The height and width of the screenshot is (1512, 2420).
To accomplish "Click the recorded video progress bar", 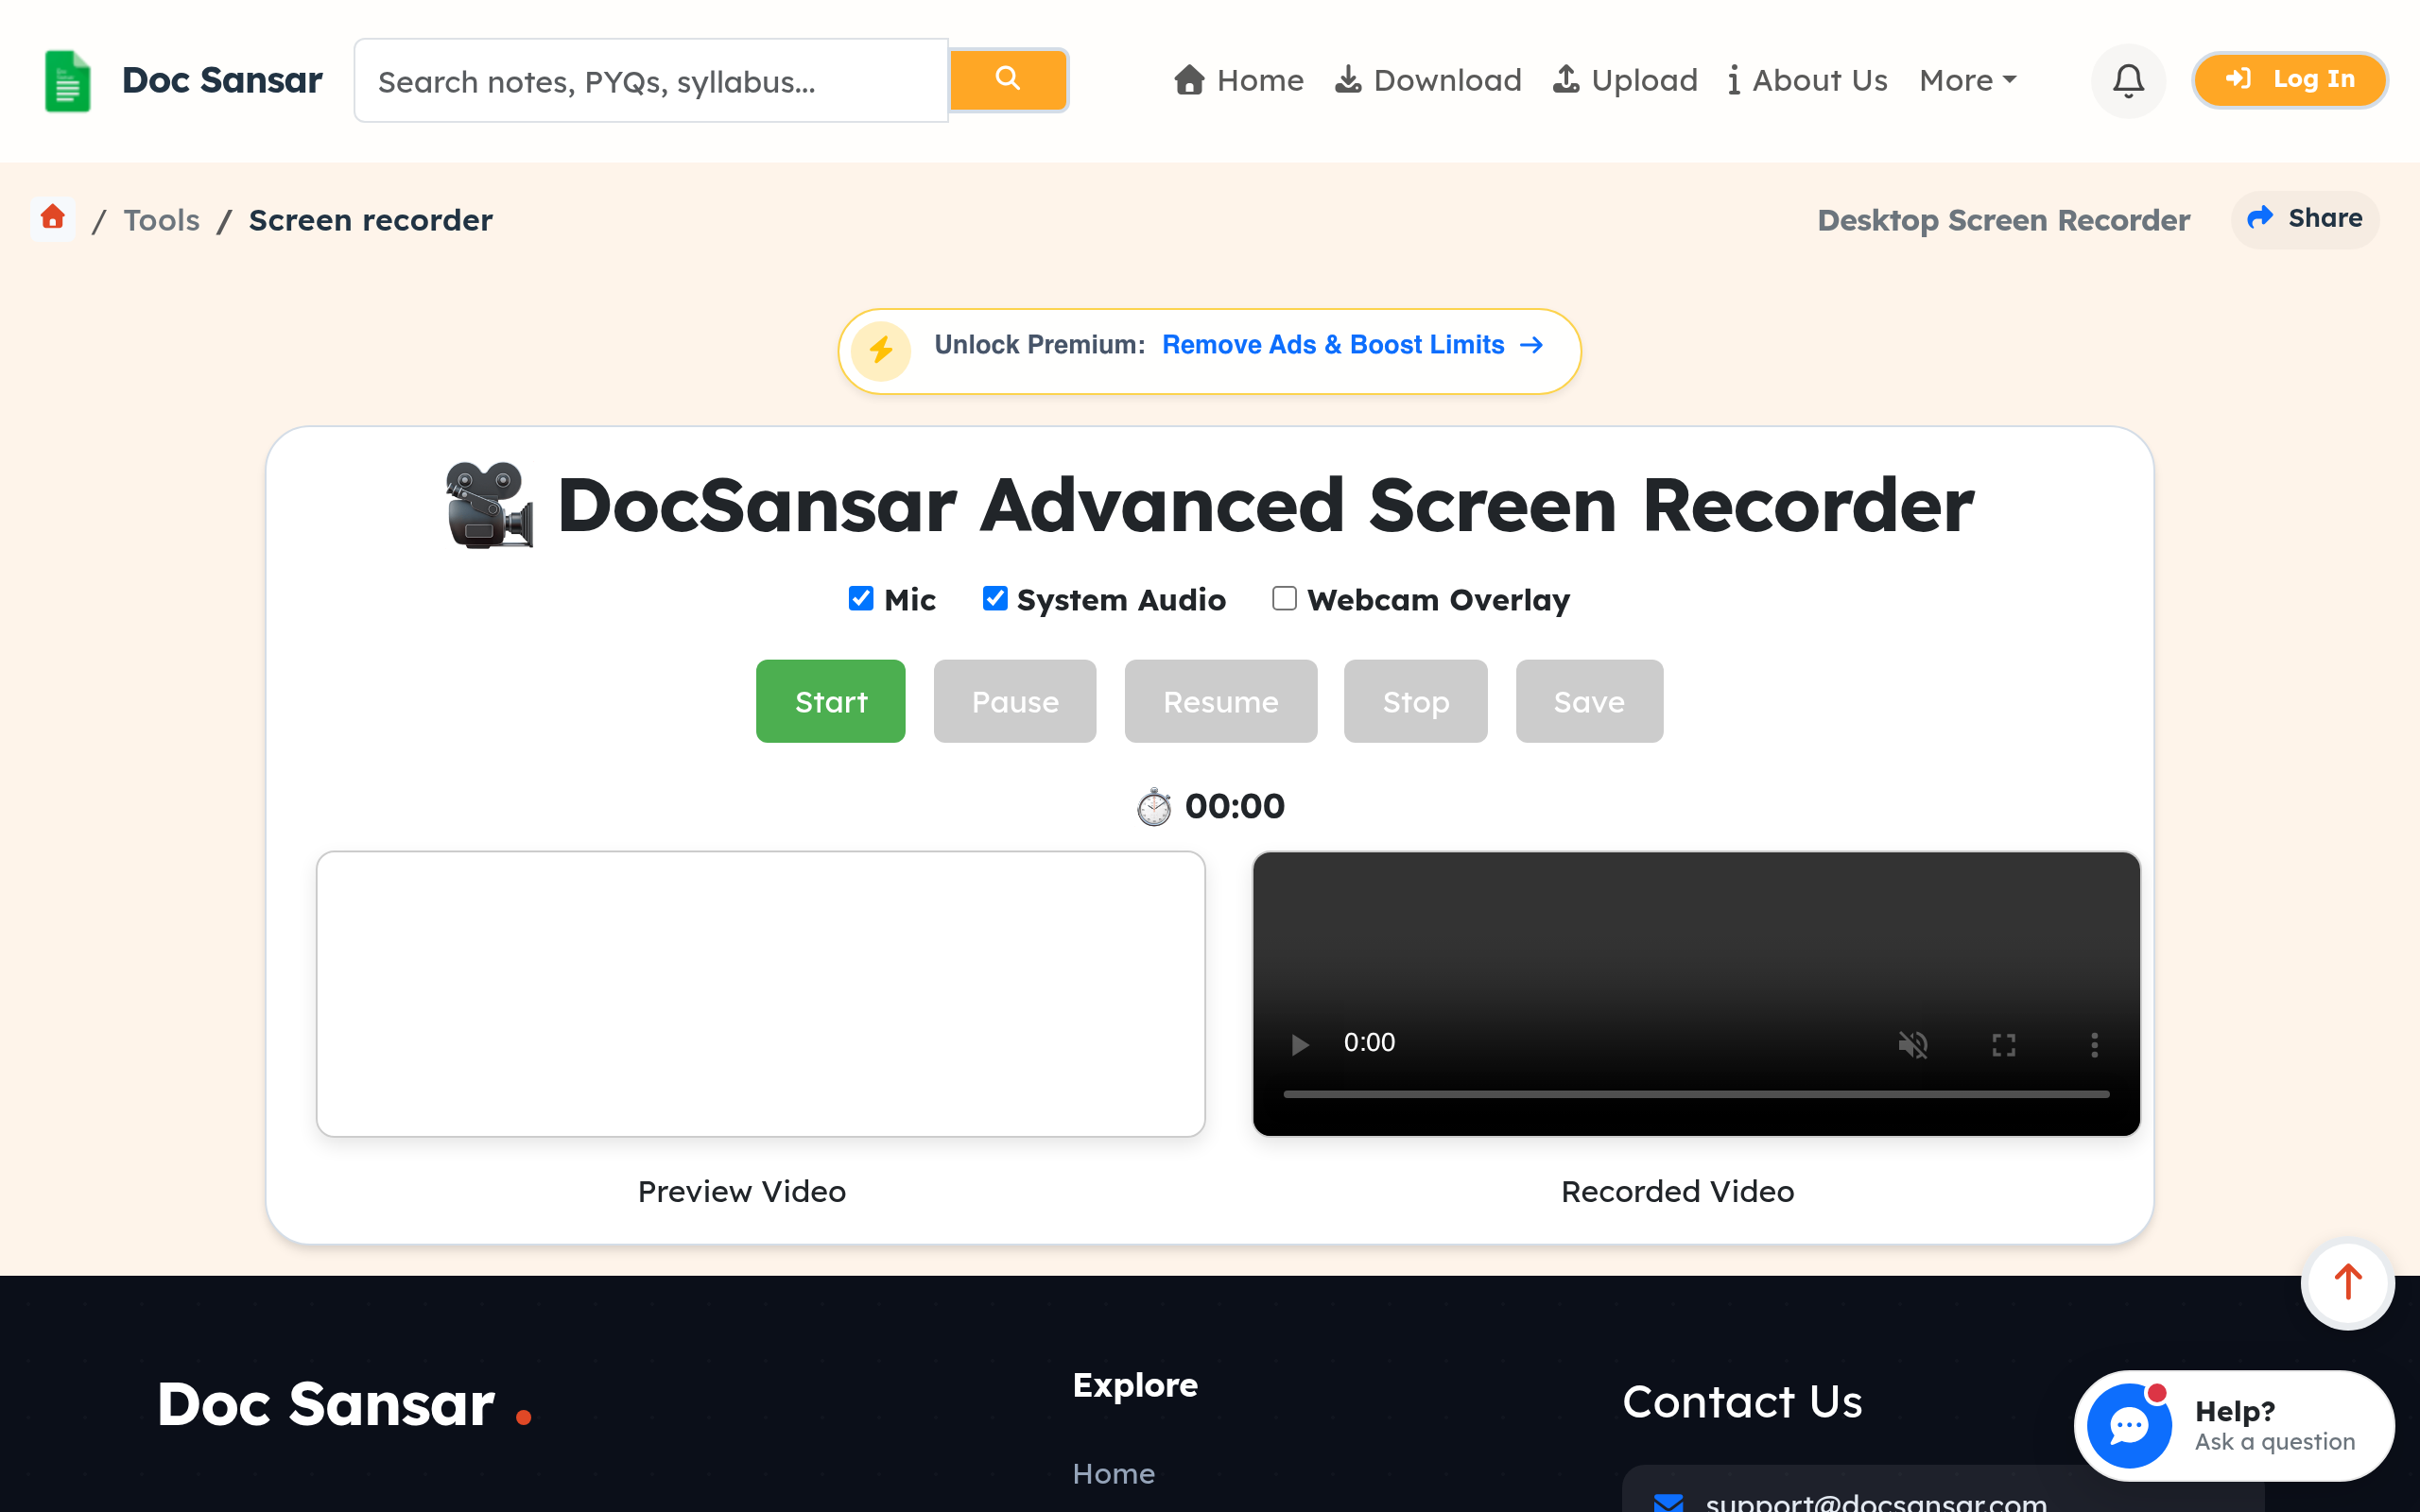I will pyautogui.click(x=1696, y=1095).
